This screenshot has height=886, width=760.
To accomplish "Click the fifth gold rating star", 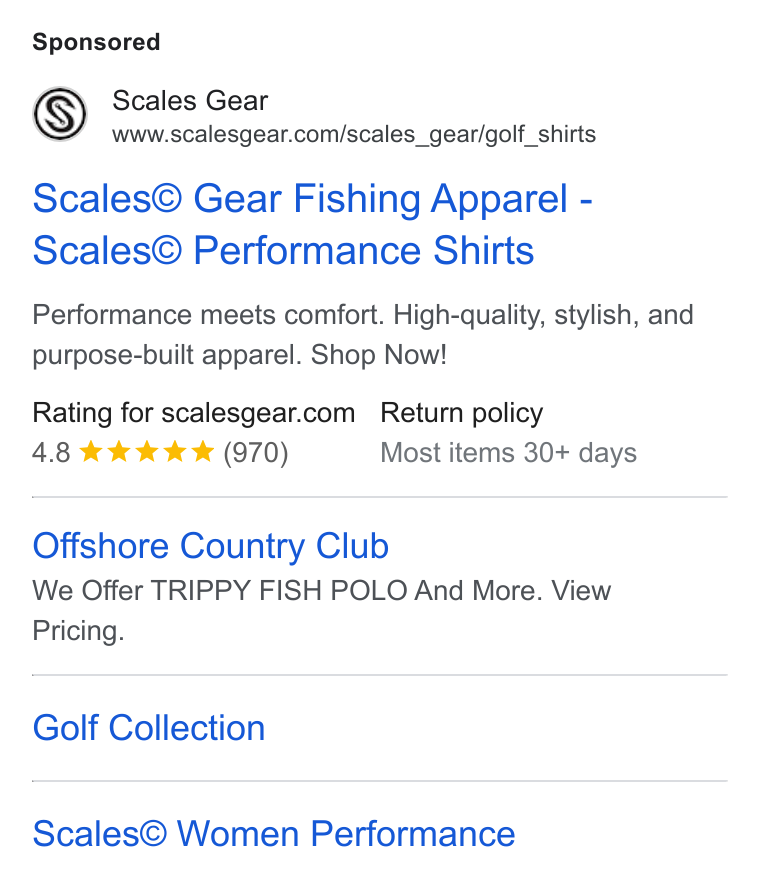I will click(x=202, y=452).
